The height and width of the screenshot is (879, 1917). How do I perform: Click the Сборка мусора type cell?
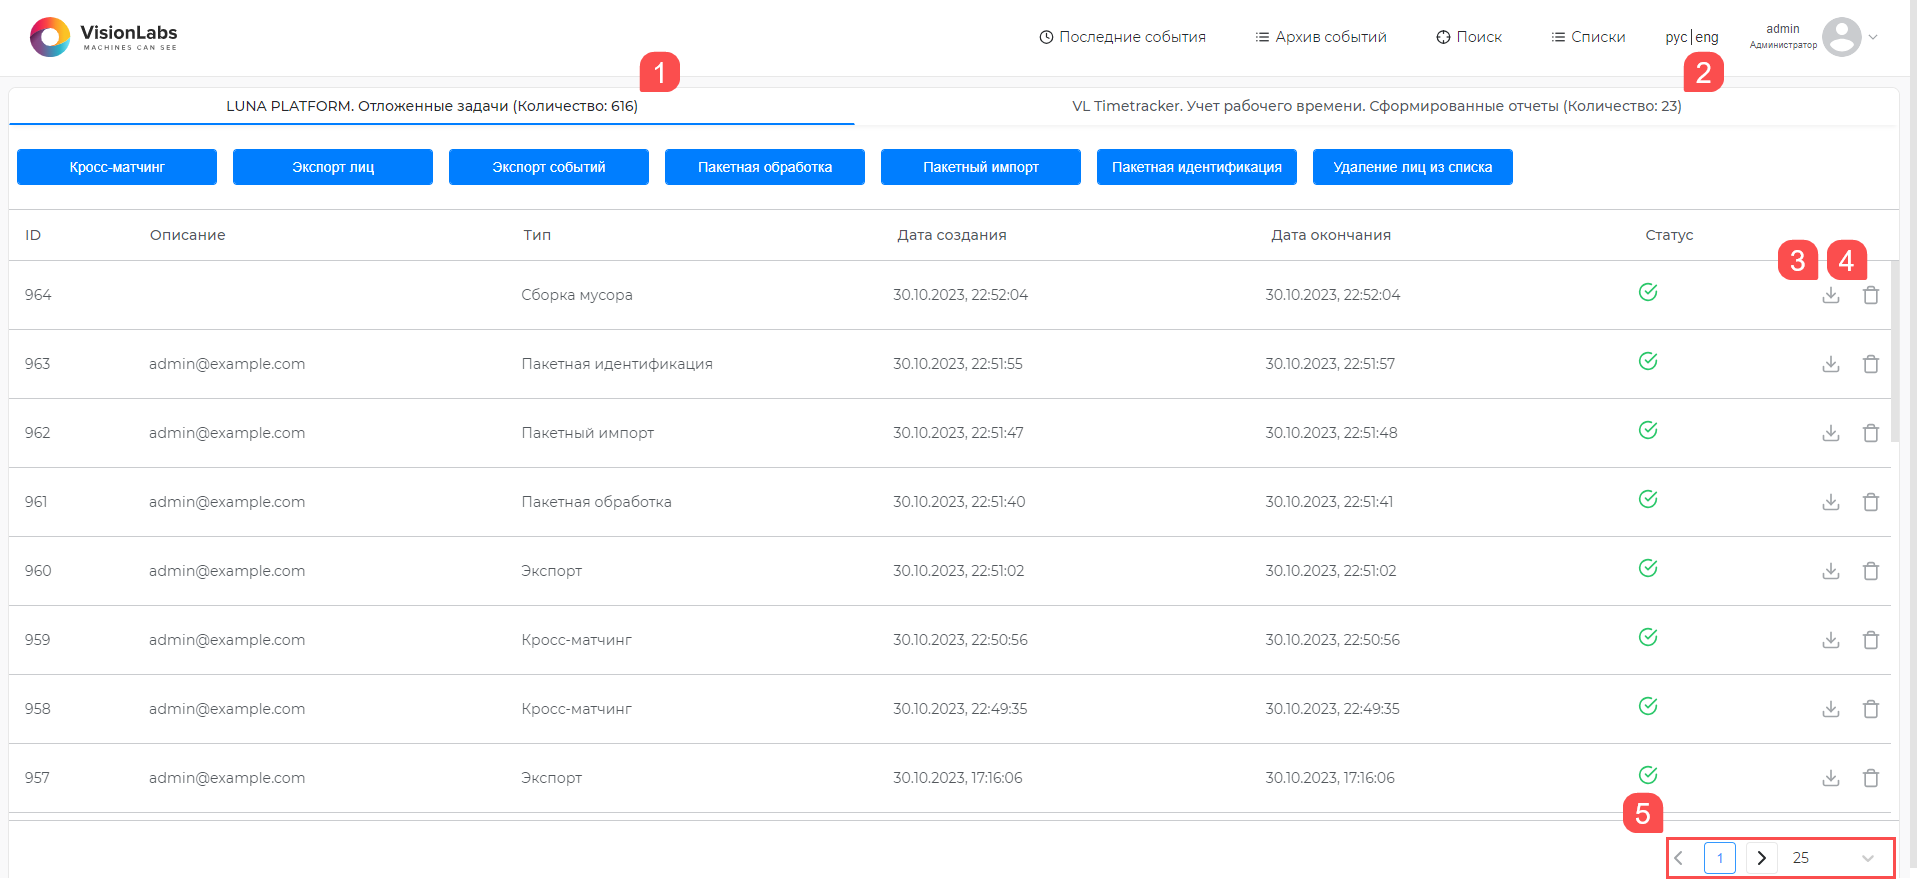pyautogui.click(x=577, y=295)
